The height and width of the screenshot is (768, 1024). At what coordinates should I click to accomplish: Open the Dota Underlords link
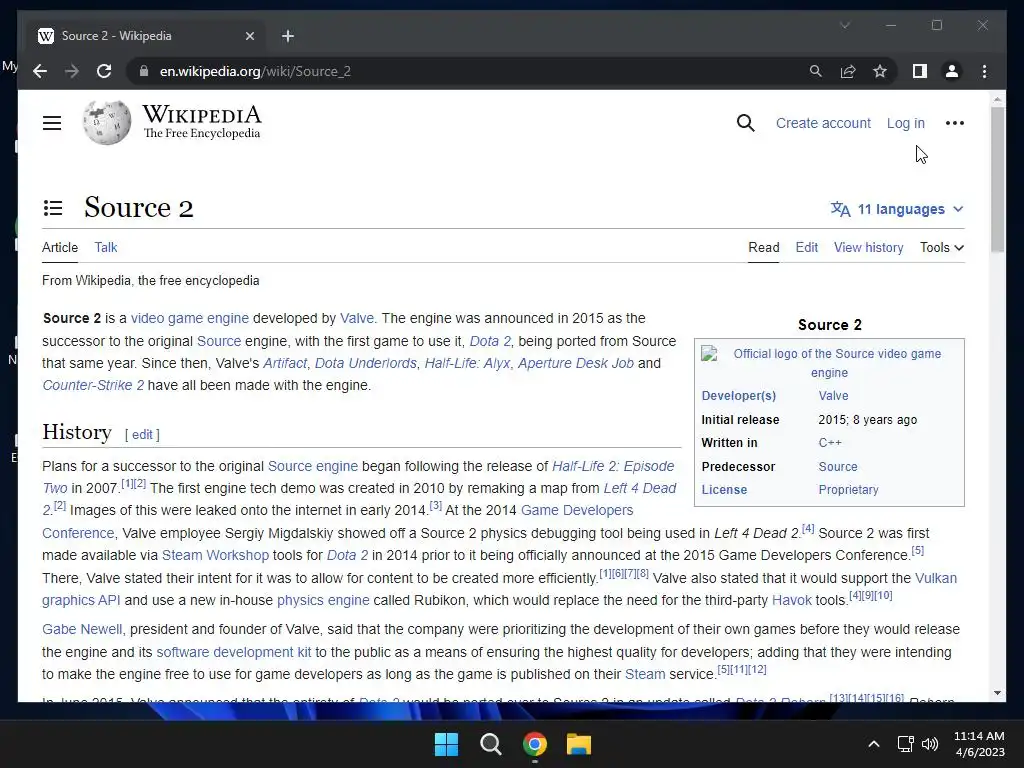[365, 363]
